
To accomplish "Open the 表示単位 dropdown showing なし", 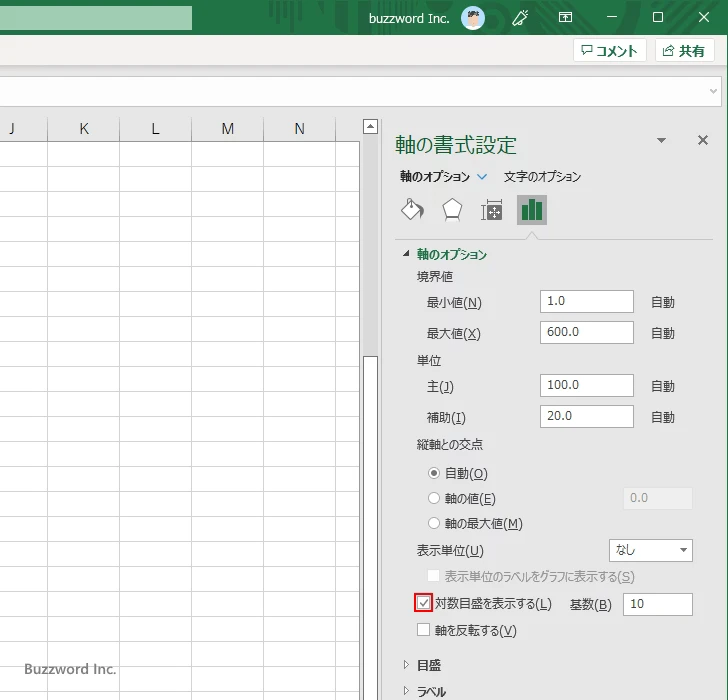I will 650,550.
